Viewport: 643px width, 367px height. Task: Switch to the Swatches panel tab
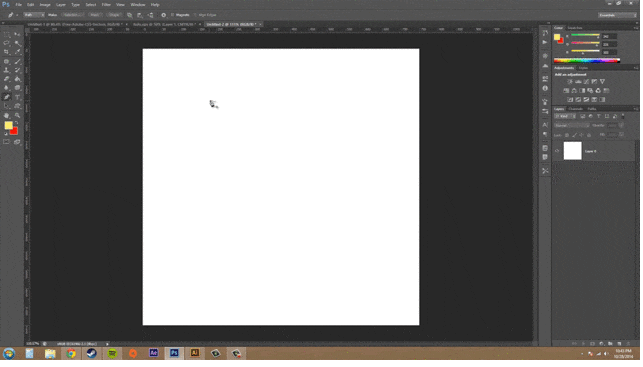click(575, 28)
